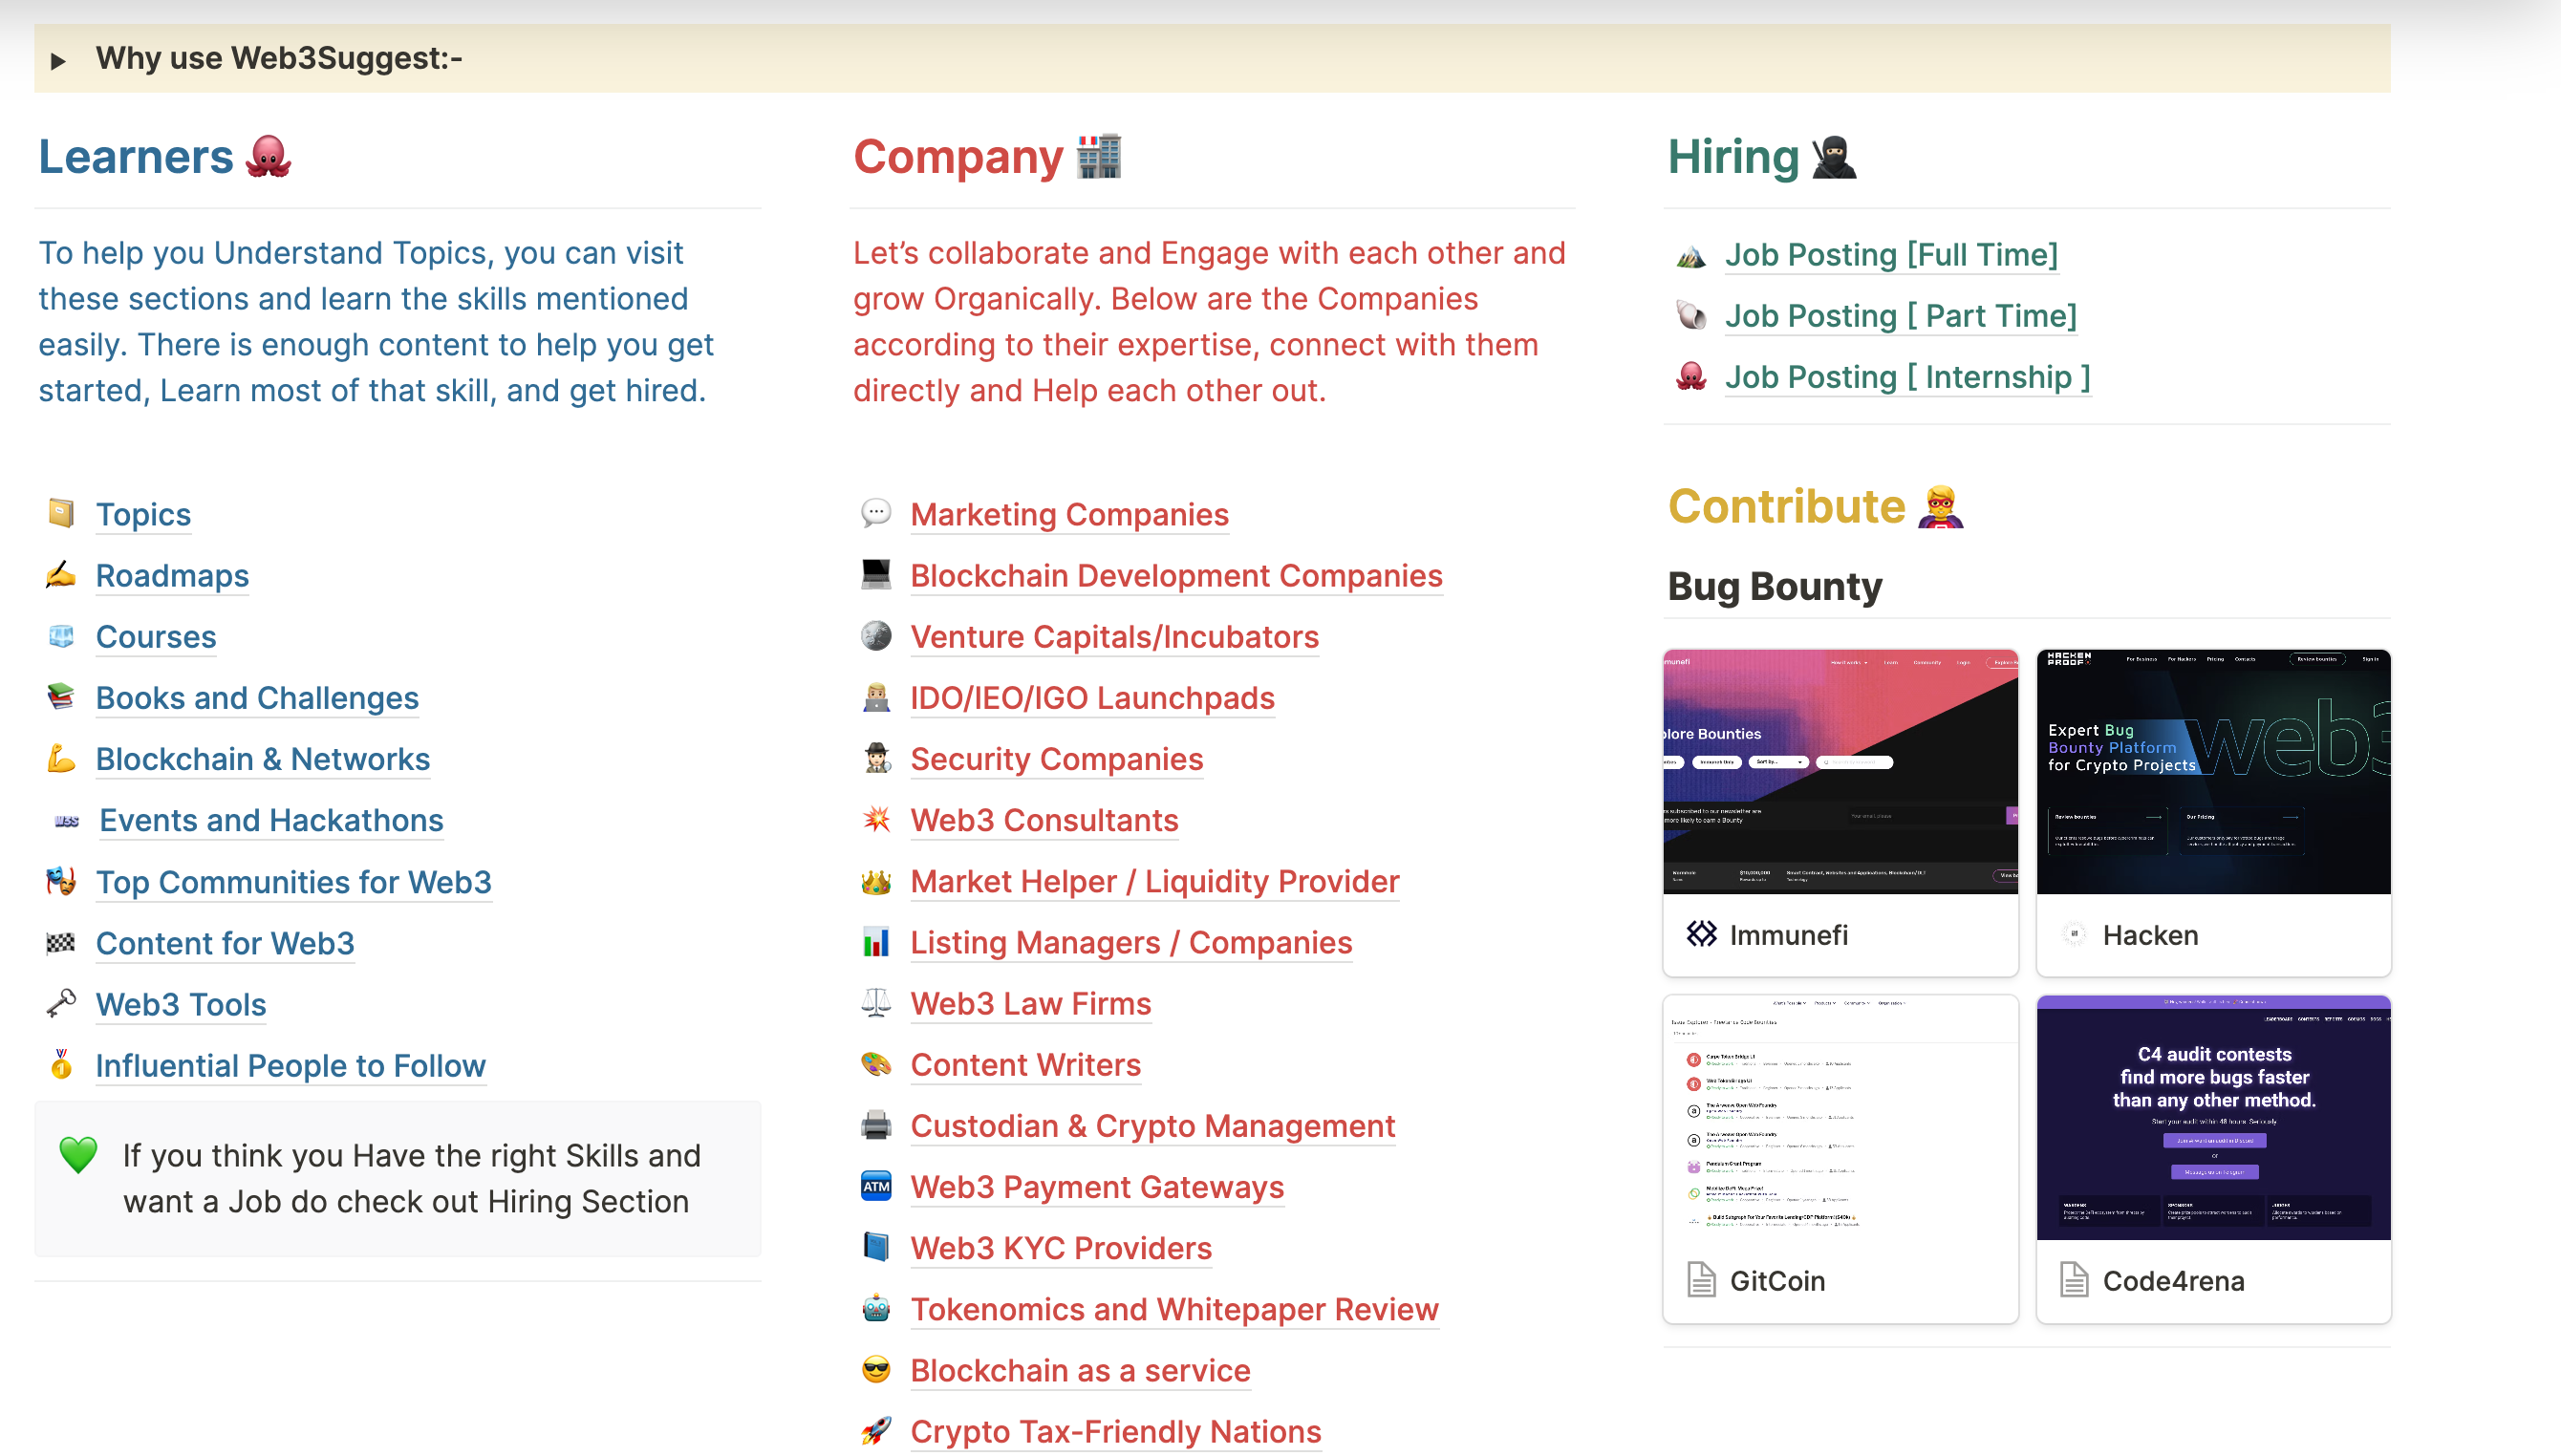Open the Topics link
Image resolution: width=2561 pixels, height=1456 pixels.
(x=143, y=515)
